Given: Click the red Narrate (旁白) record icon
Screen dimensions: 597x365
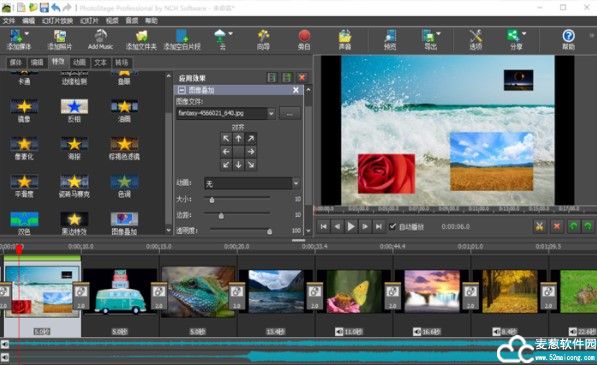Looking at the screenshot, I should (x=304, y=36).
